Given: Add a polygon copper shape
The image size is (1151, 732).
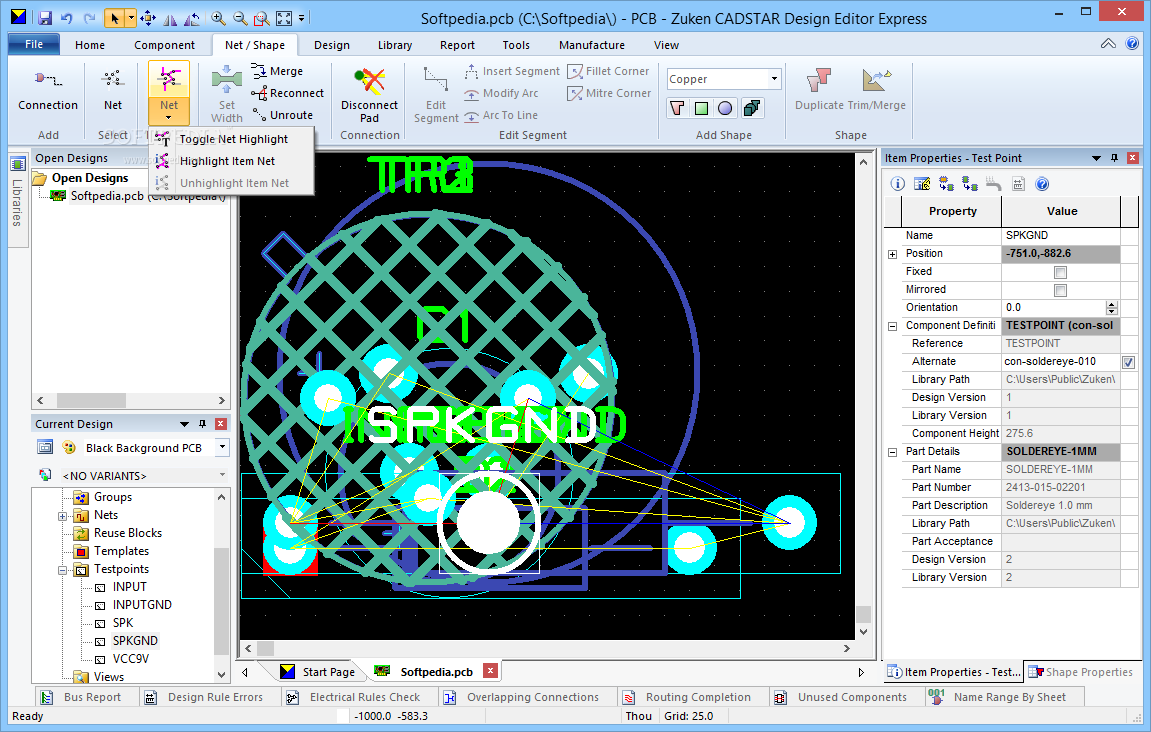Looking at the screenshot, I should (678, 109).
